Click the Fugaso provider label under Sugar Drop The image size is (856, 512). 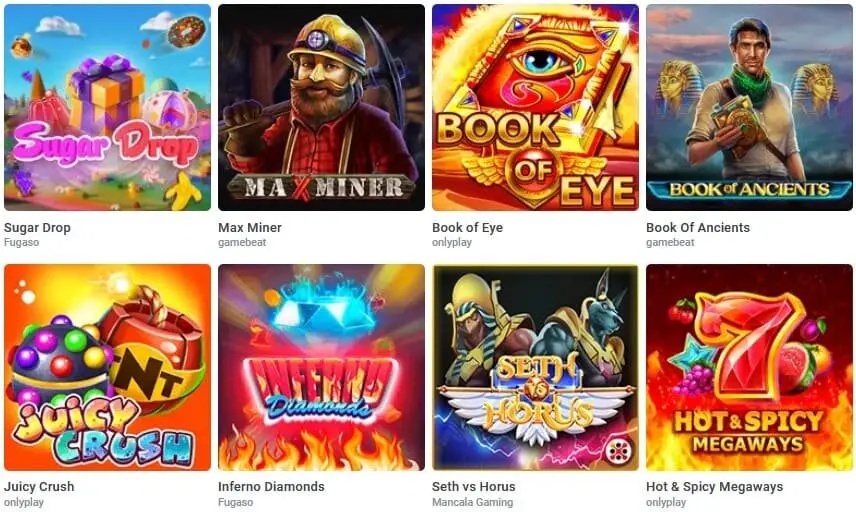(x=21, y=242)
